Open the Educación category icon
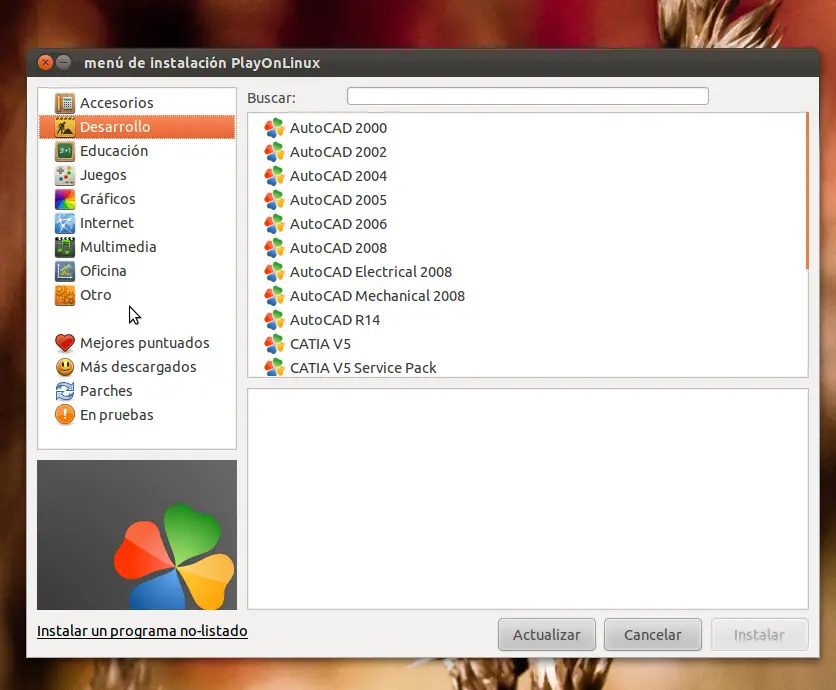The image size is (836, 690). (65, 151)
